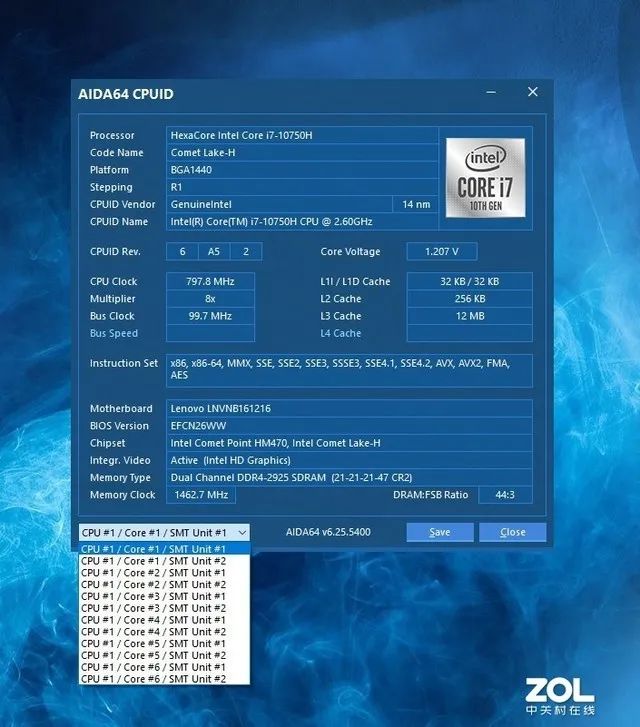640x727 pixels.
Task: Click the L2 Cache value 256 KB
Action: tap(469, 299)
